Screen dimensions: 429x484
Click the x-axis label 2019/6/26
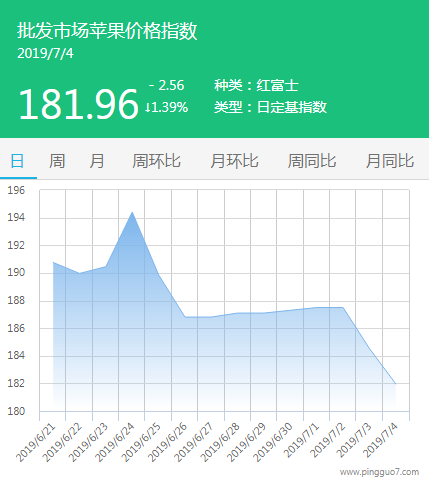[167, 442]
